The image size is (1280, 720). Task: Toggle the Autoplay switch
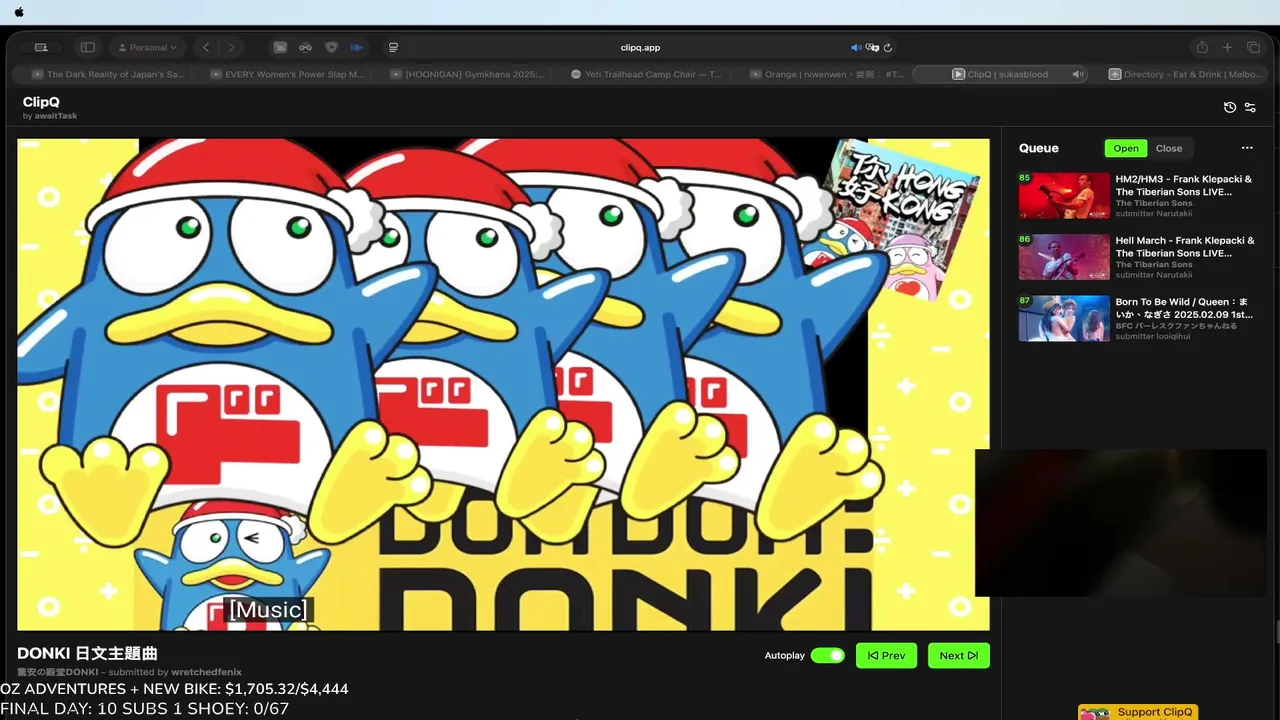[827, 655]
